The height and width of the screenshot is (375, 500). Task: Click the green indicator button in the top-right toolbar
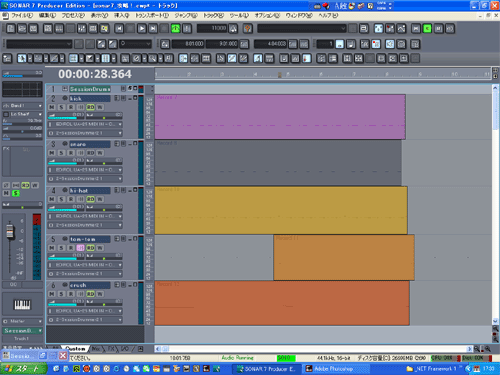[x=427, y=29]
